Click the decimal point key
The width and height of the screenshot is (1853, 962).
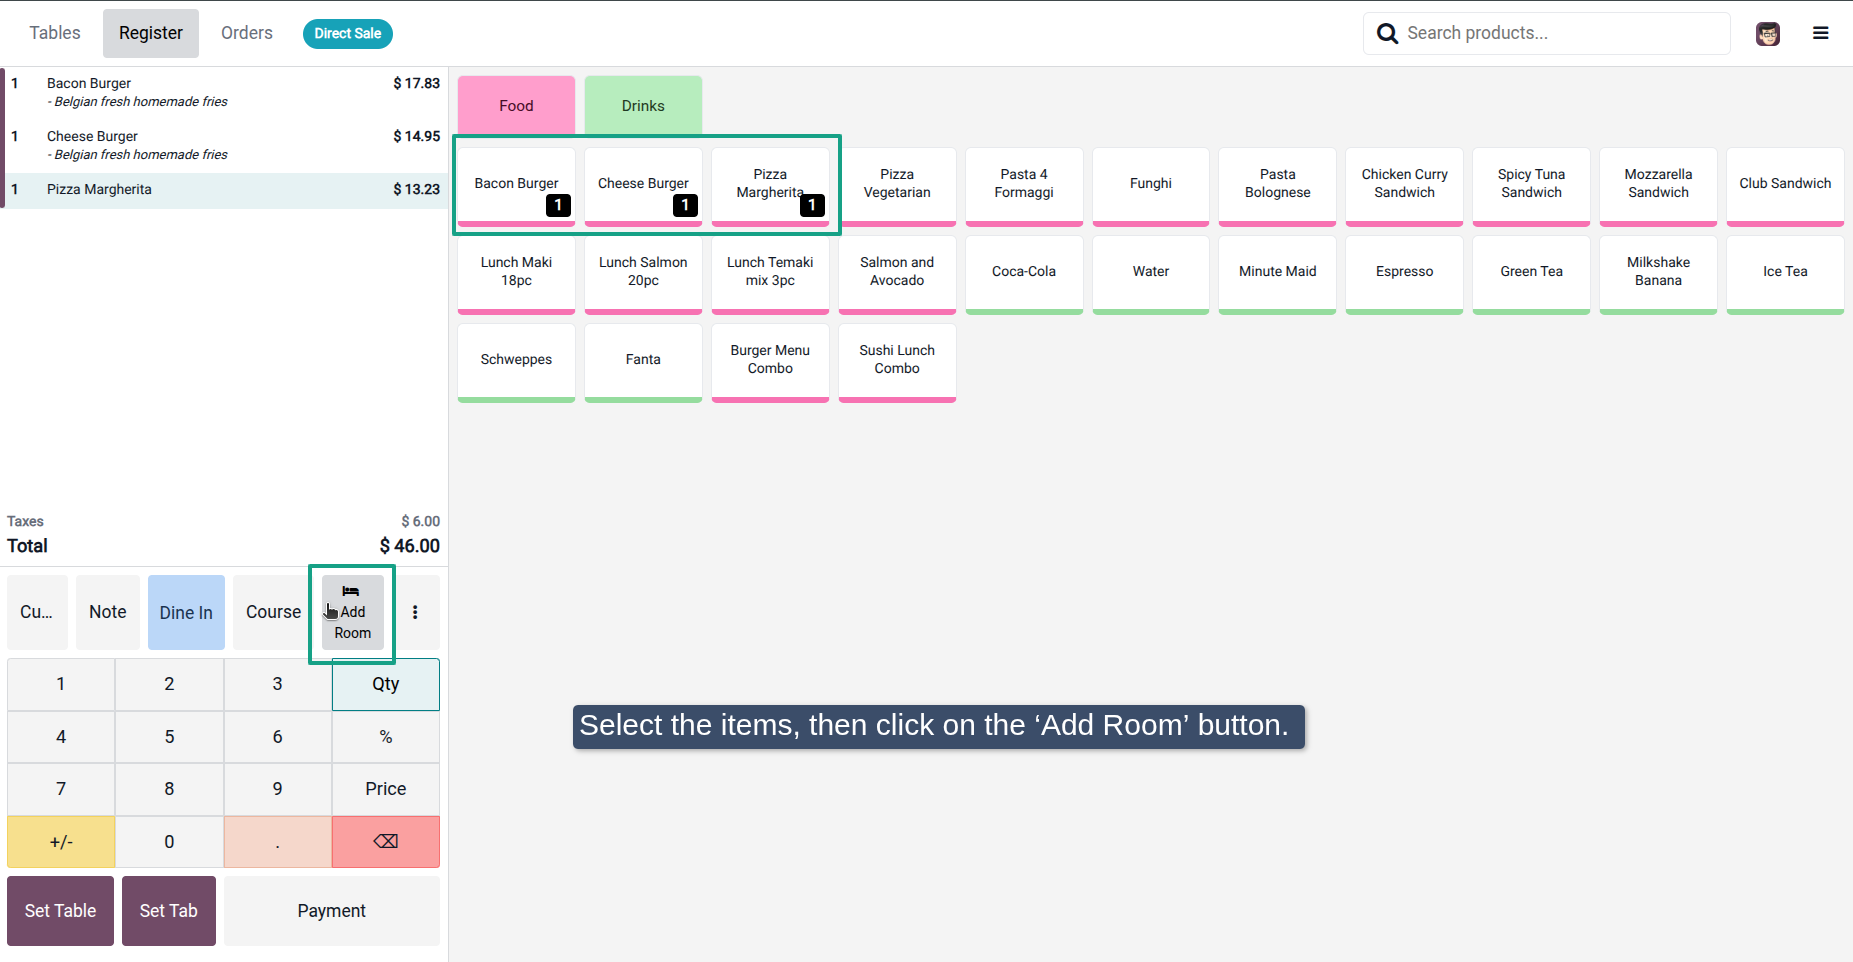[x=278, y=842]
